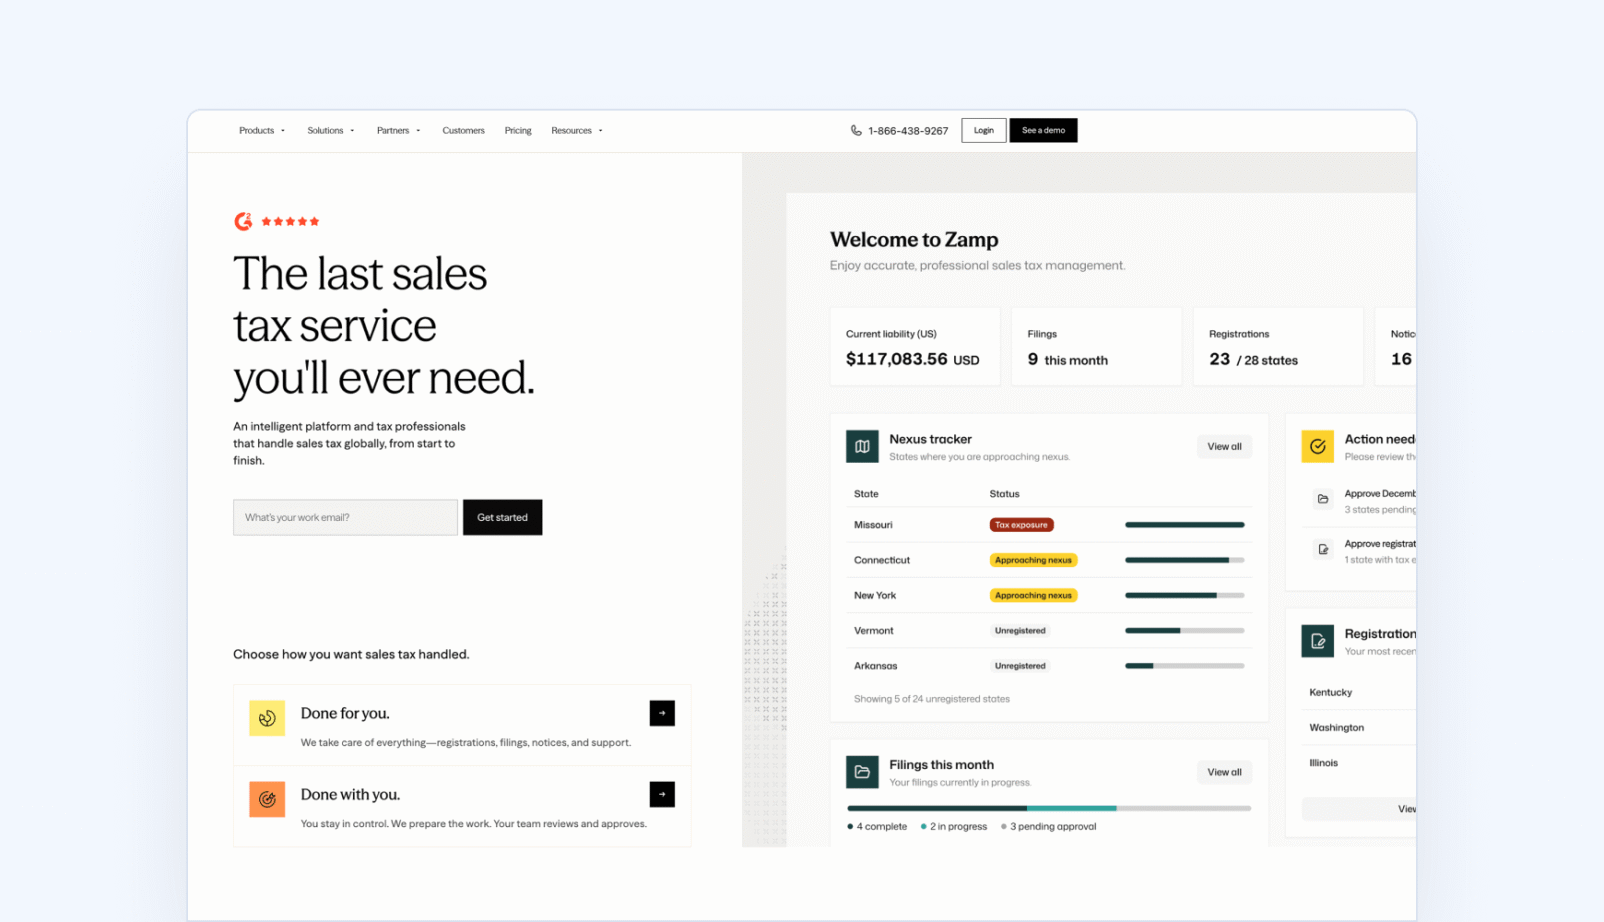1604x922 pixels.
Task: Click the Filings this month card title
Action: 941,764
